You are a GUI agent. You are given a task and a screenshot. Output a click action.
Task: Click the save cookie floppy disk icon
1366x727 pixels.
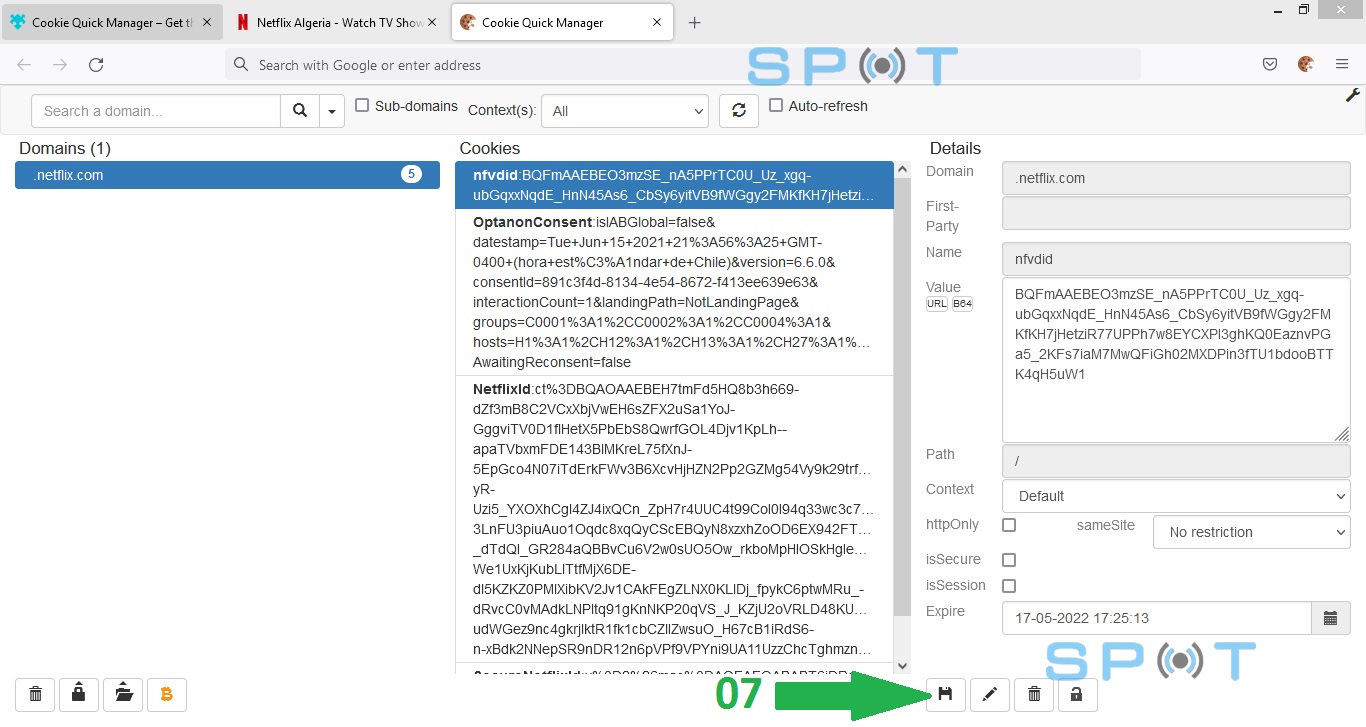click(x=945, y=694)
